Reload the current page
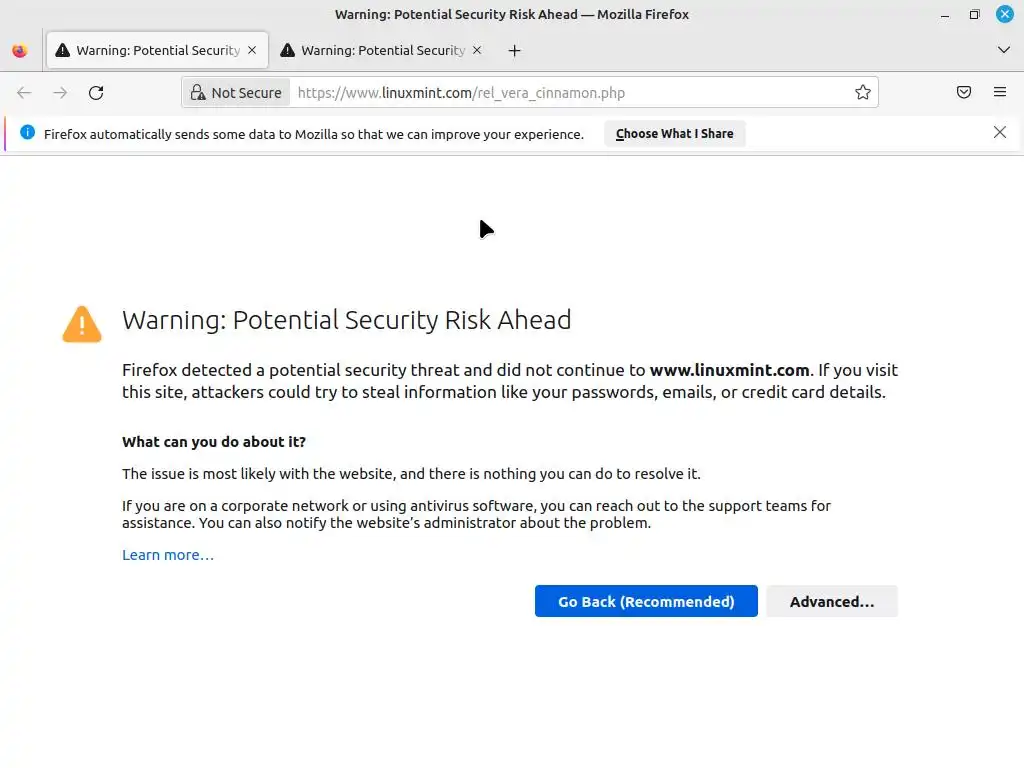 click(96, 93)
